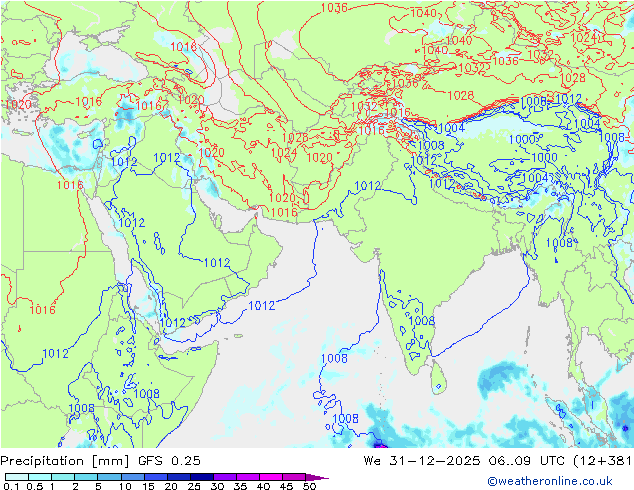Click the '10' legend scale label
This screenshot has width=634, height=490.
tap(125, 486)
